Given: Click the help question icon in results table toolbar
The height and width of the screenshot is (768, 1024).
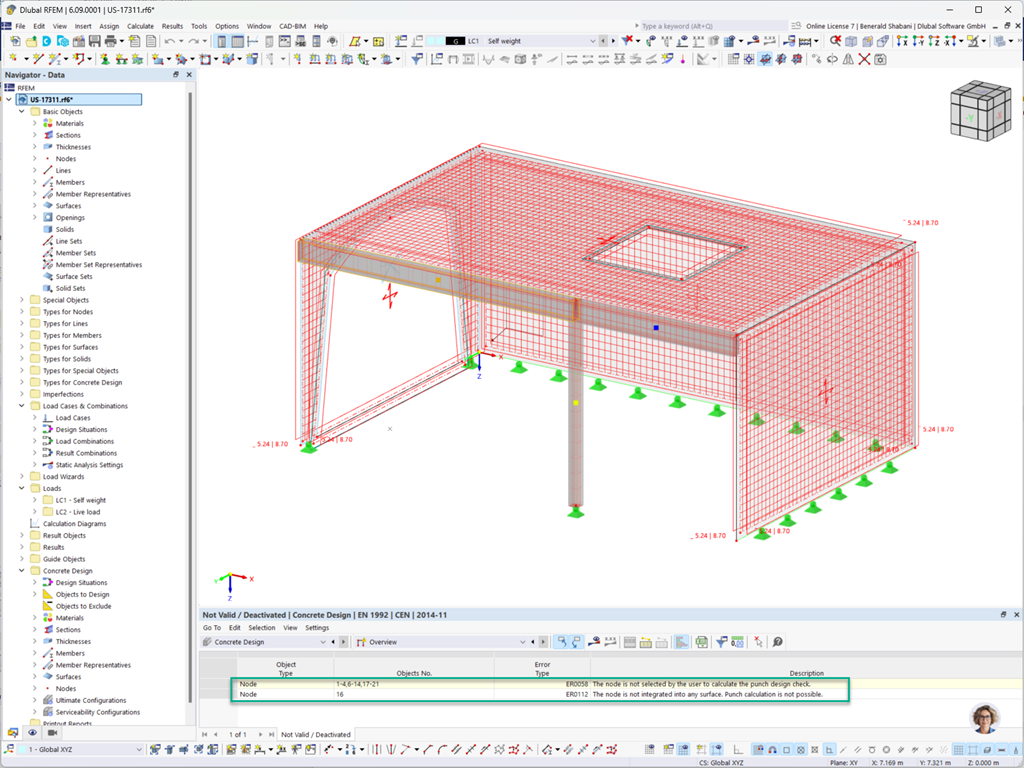Looking at the screenshot, I should [x=778, y=642].
